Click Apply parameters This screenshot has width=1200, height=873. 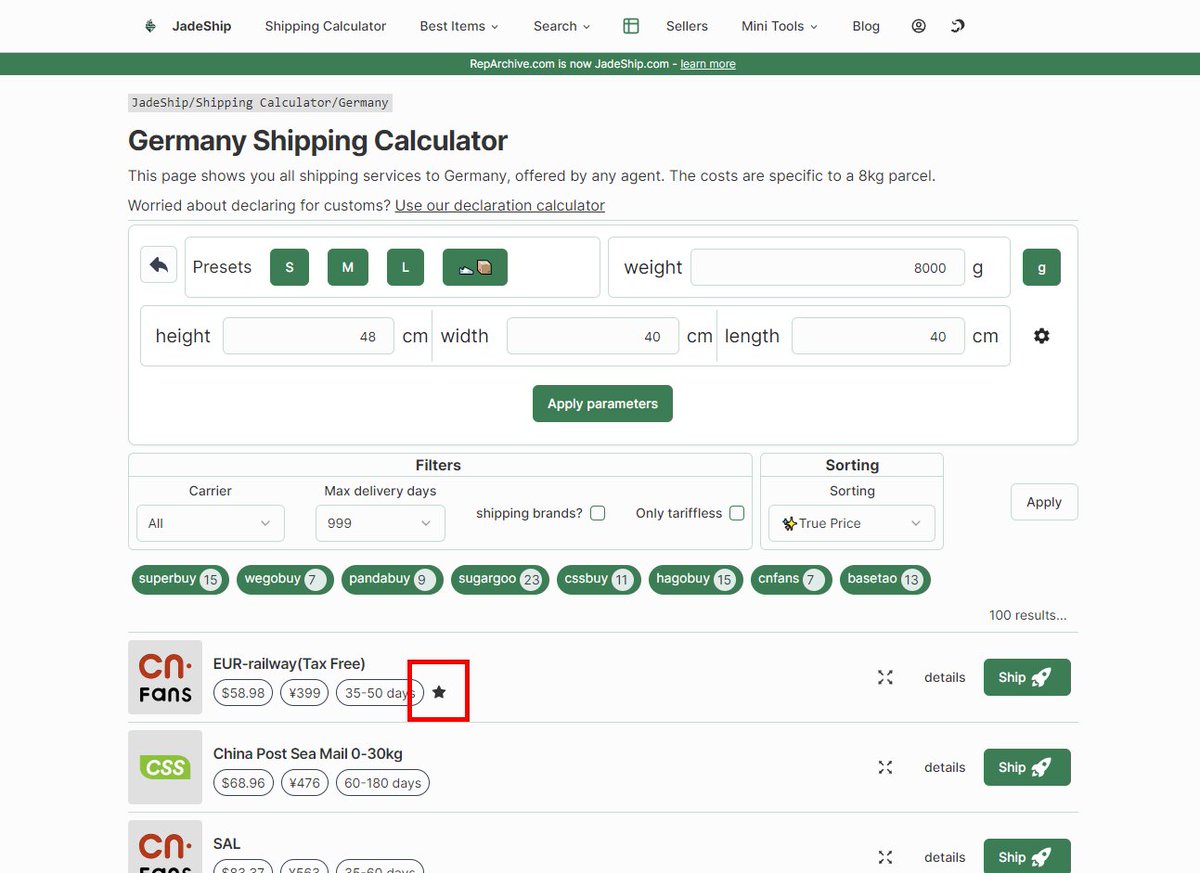(603, 403)
